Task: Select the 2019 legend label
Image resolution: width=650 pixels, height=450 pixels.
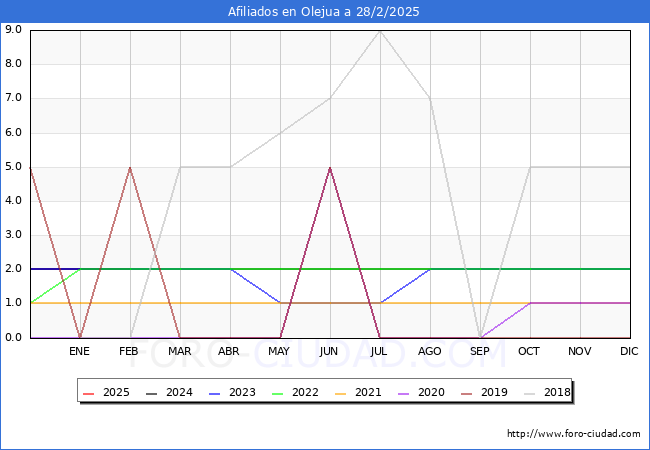Action: click(494, 392)
